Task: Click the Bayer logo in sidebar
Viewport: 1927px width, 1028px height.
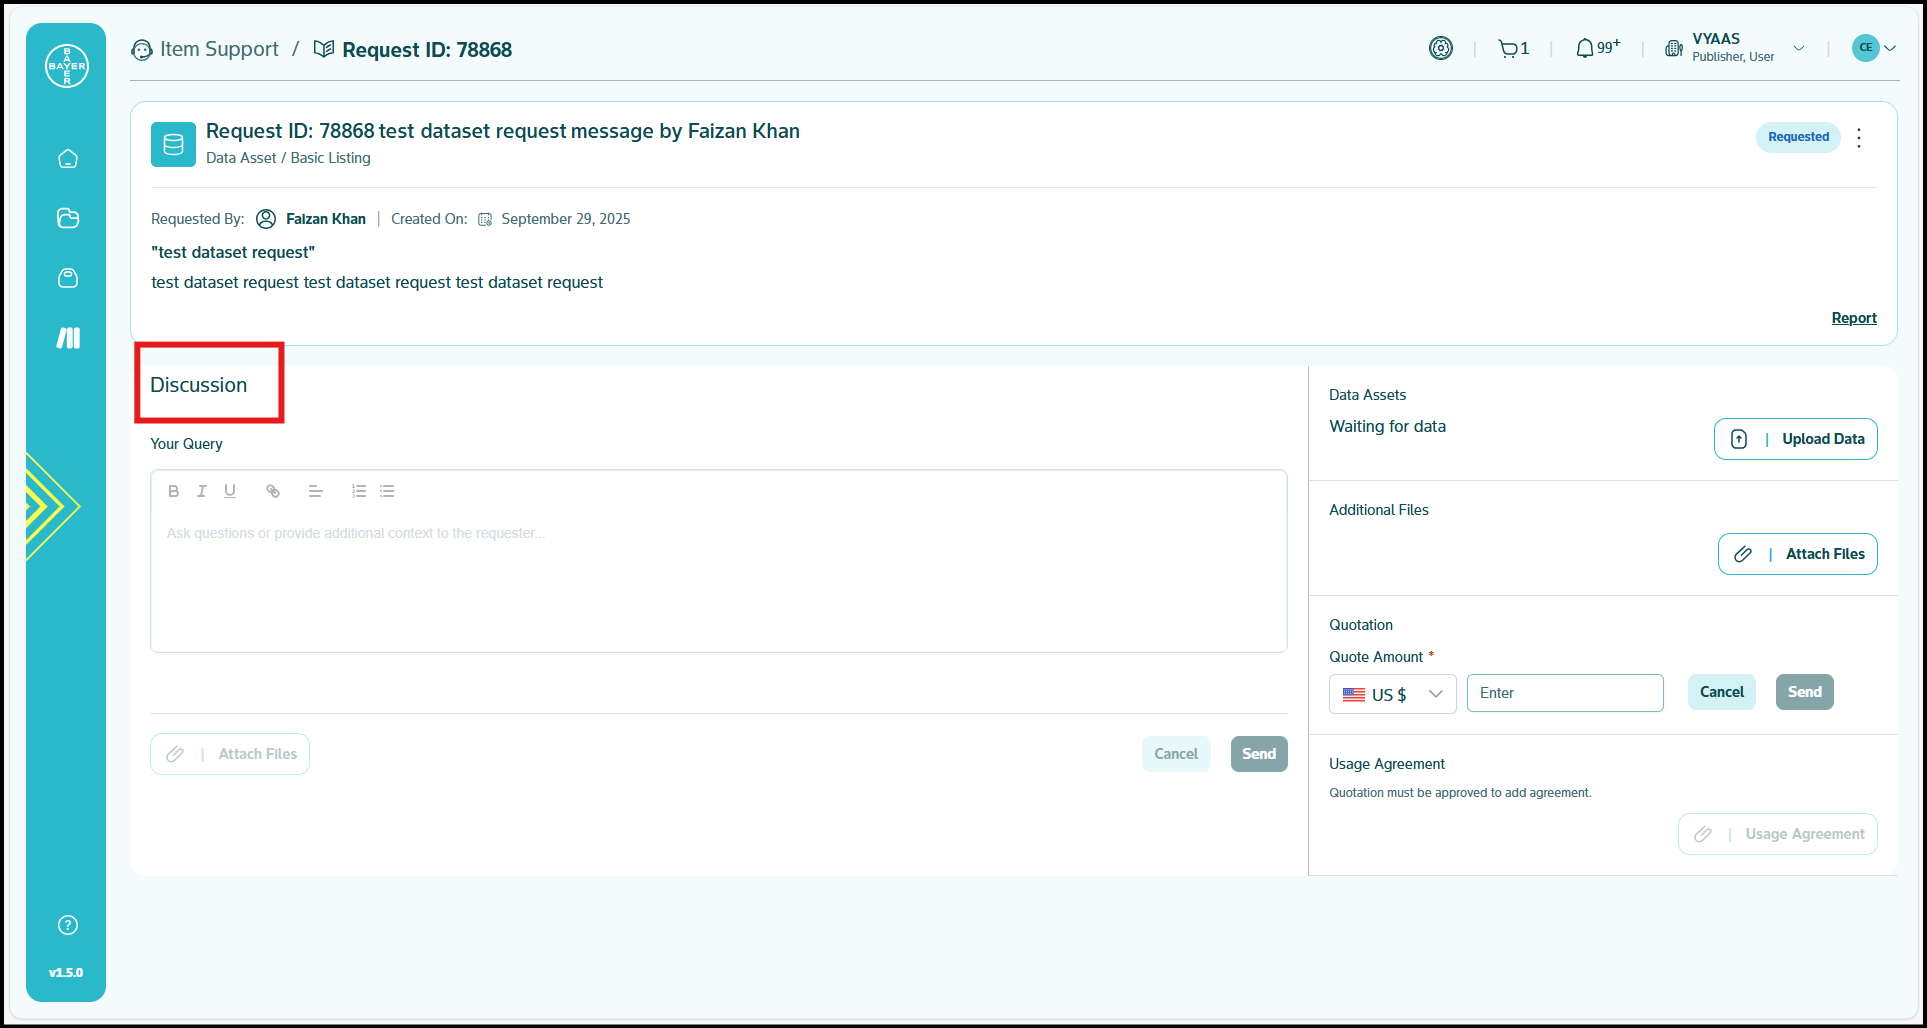Action: coord(67,66)
